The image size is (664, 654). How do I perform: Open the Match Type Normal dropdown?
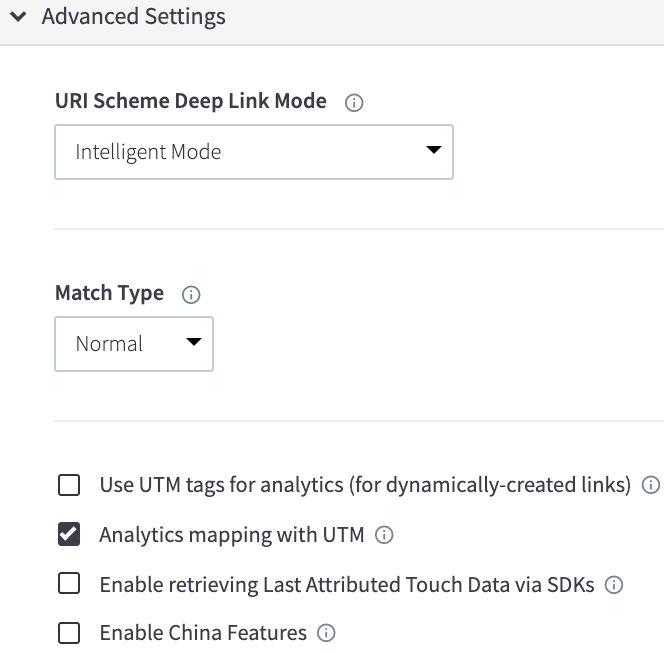[x=134, y=344]
